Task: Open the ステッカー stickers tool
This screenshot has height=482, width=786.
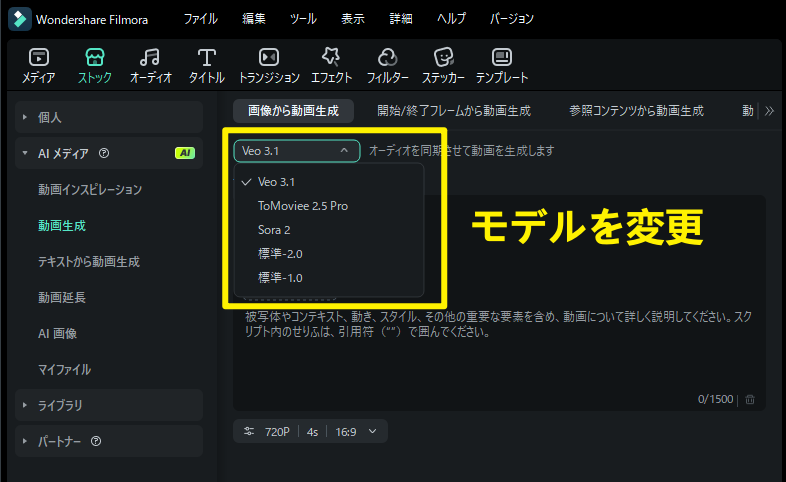Action: [443, 66]
